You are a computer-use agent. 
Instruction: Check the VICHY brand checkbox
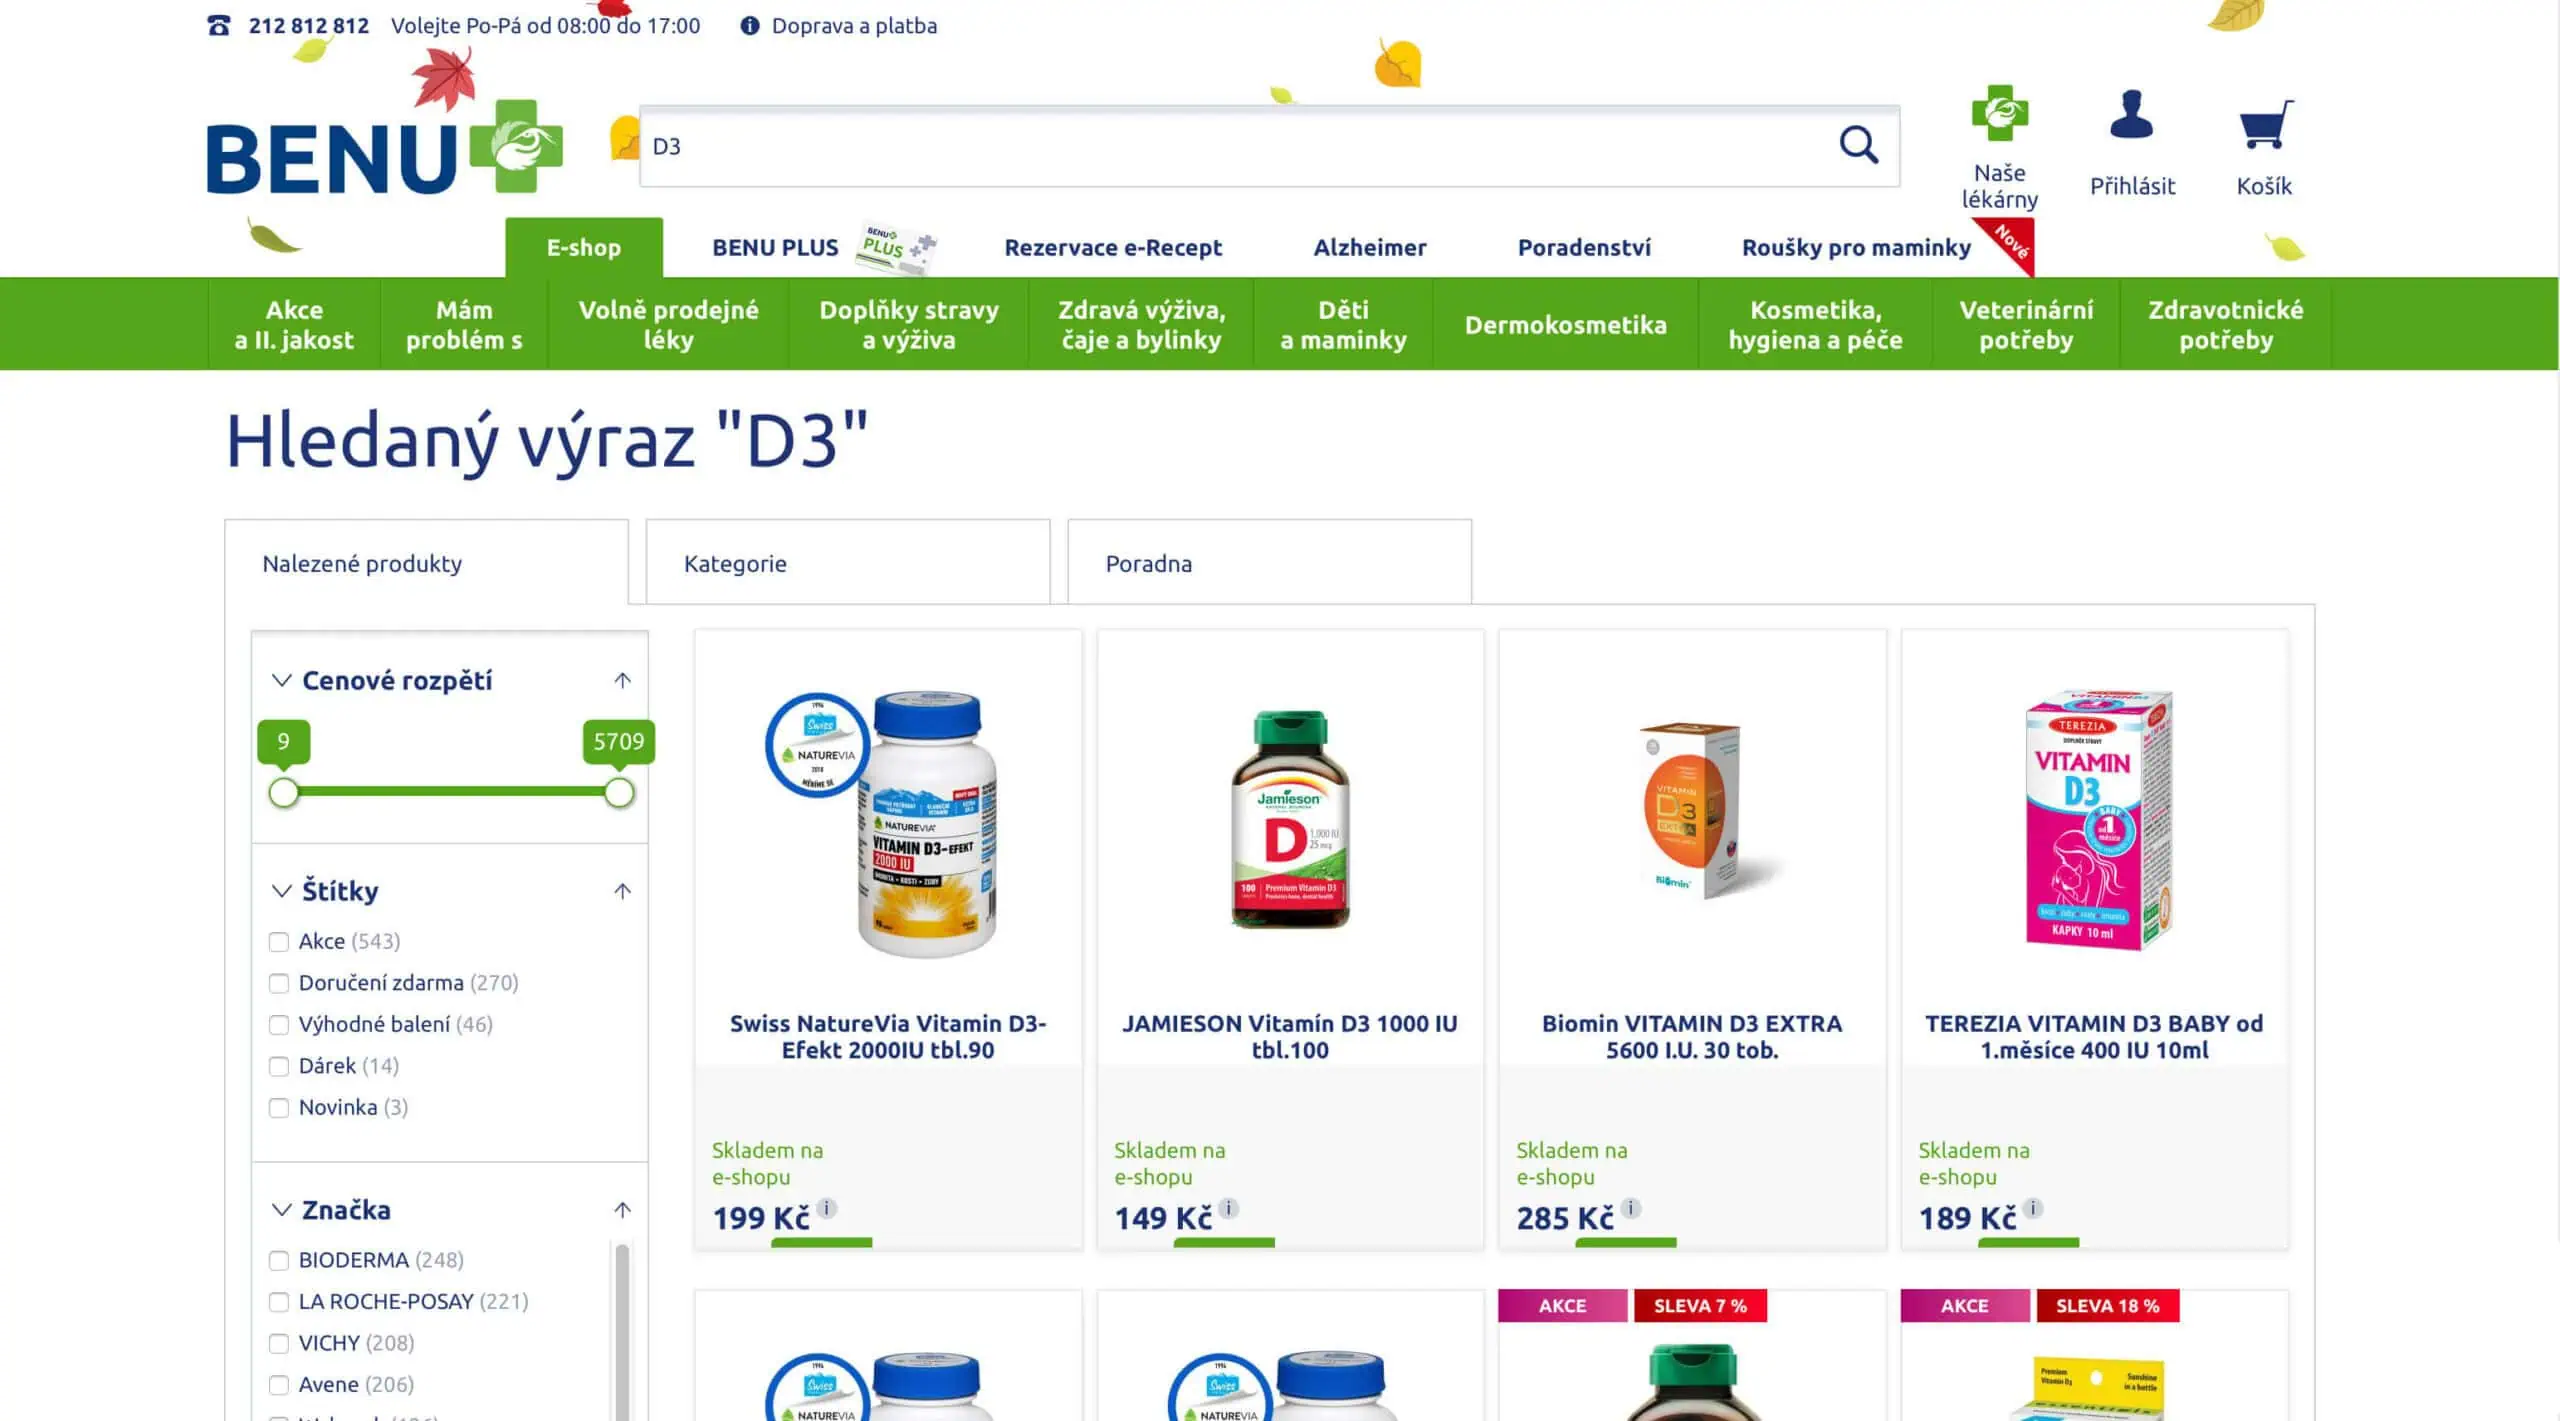point(278,1343)
